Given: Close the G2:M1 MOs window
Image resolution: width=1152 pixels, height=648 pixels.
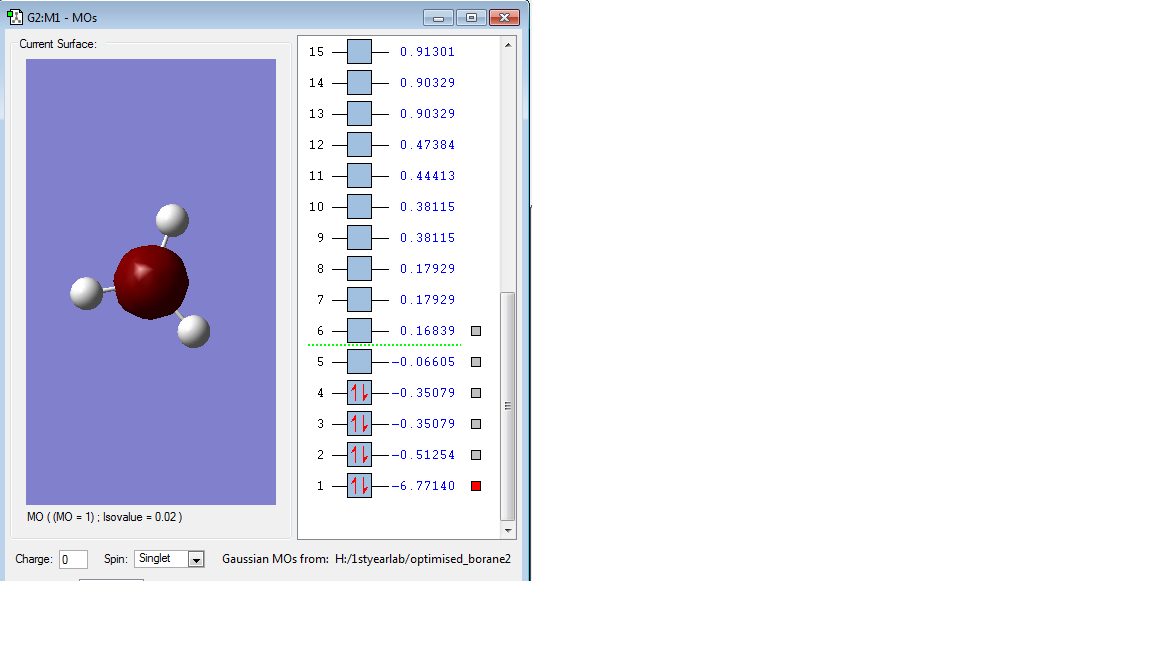Looking at the screenshot, I should (x=504, y=18).
